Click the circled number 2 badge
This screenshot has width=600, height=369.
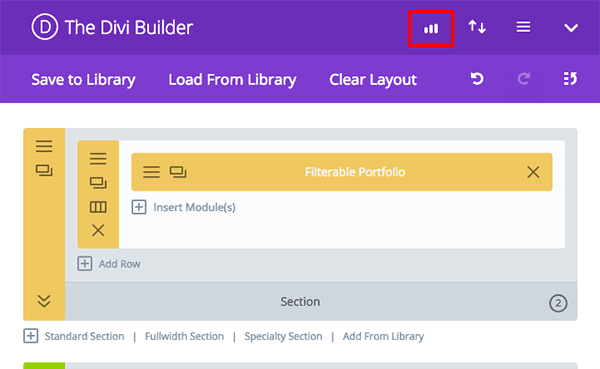pos(558,304)
